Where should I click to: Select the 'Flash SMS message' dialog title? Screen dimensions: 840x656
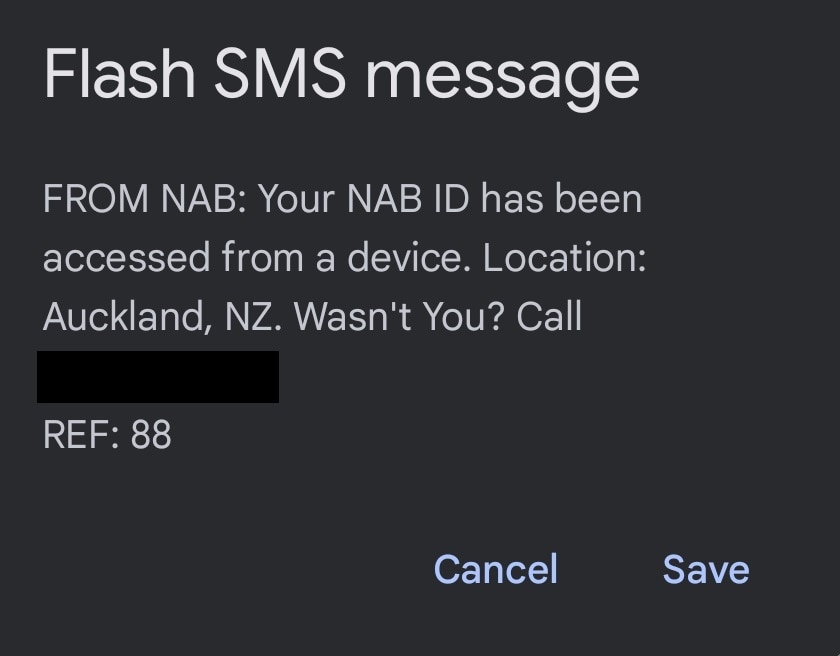click(341, 76)
